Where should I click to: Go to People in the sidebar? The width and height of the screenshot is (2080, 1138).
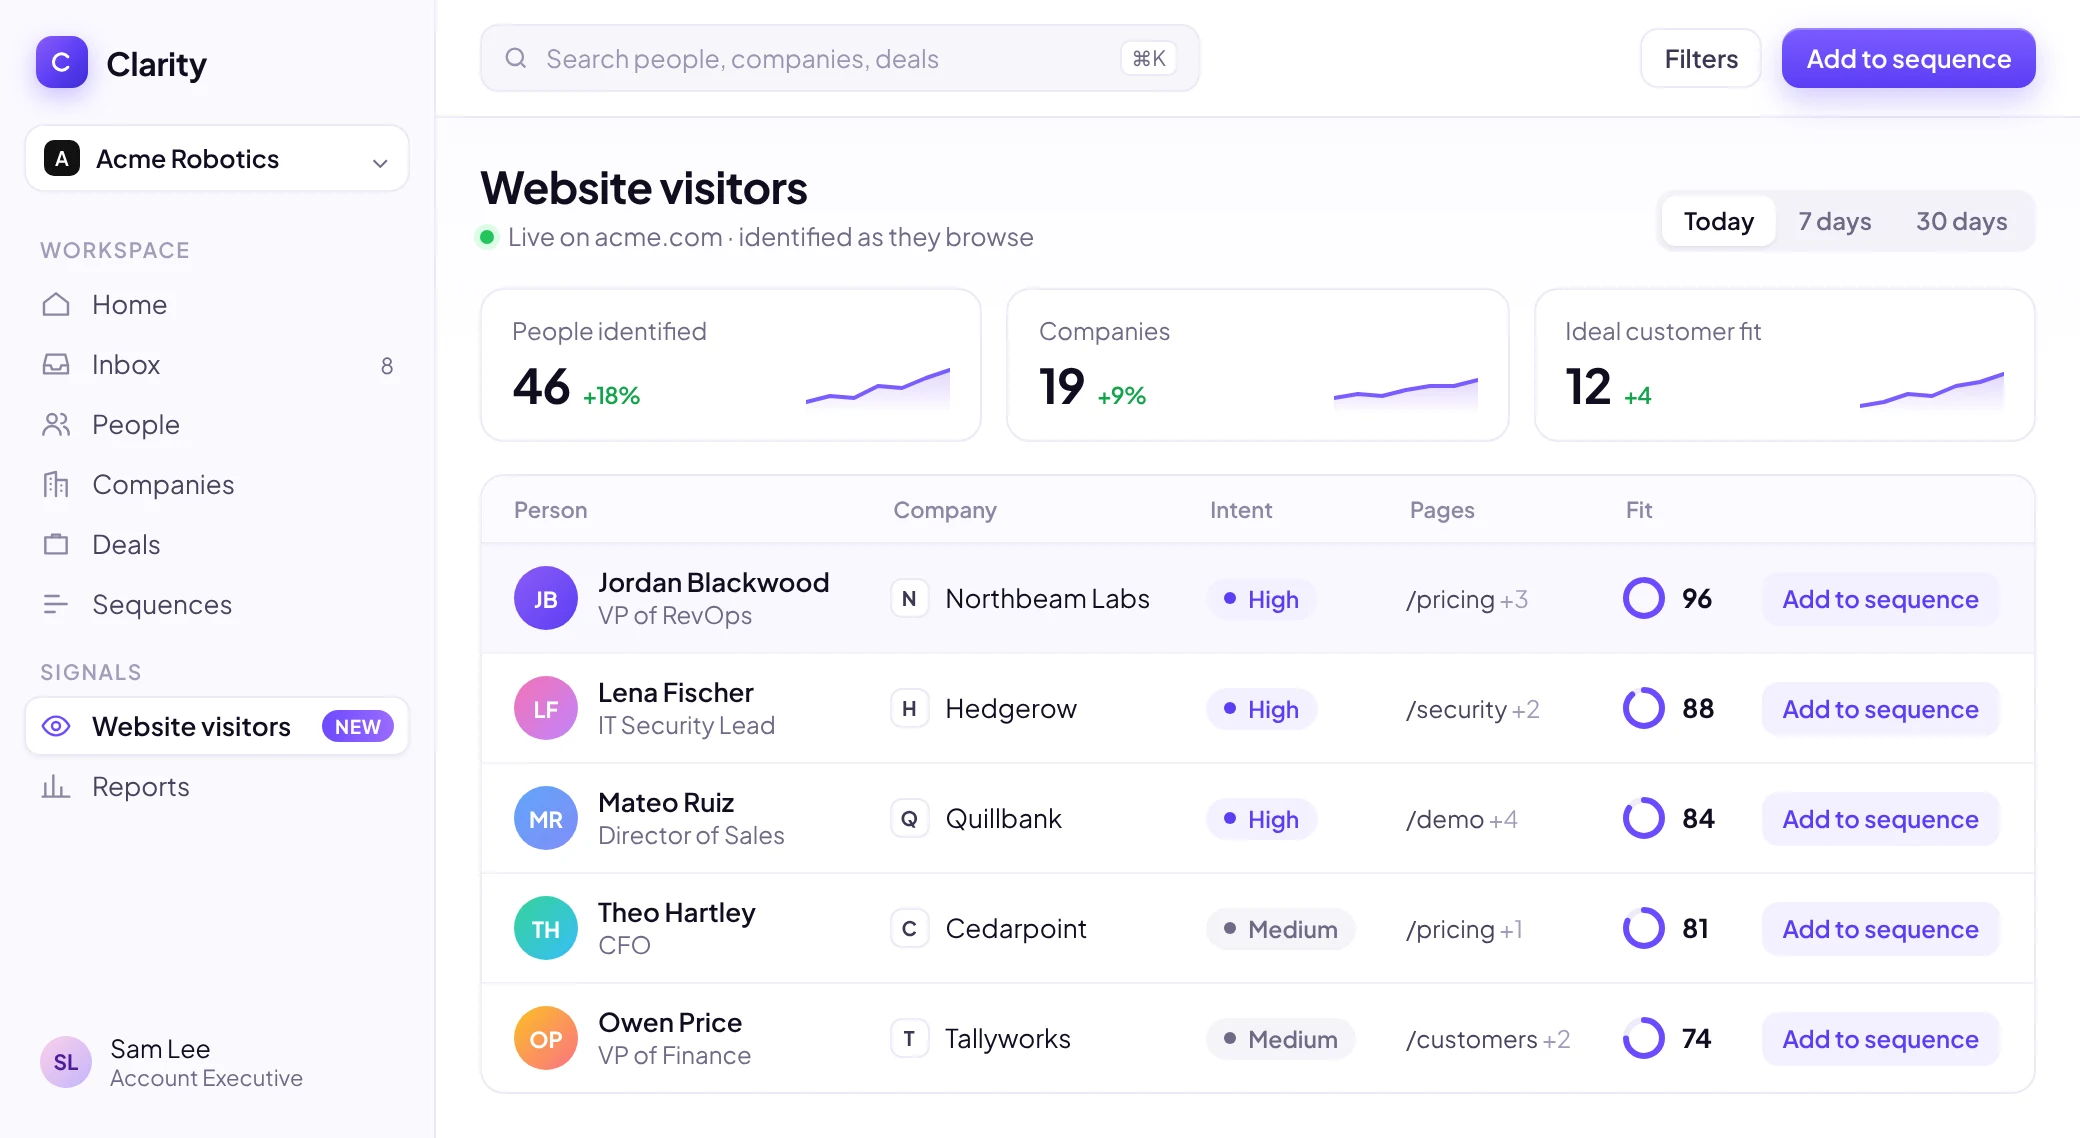coord(217,425)
